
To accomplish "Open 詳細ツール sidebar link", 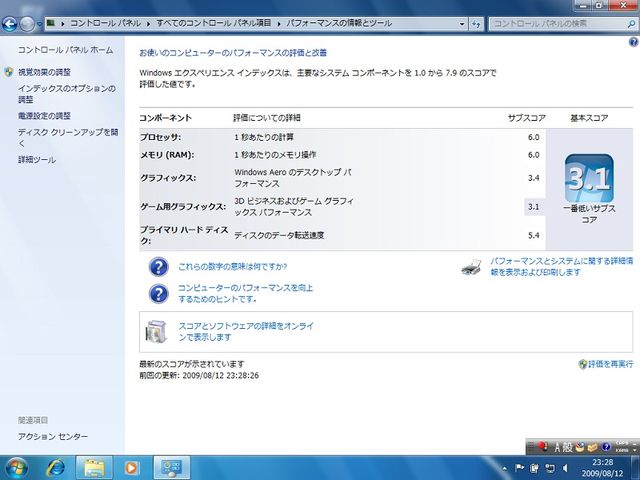I will click(x=37, y=160).
